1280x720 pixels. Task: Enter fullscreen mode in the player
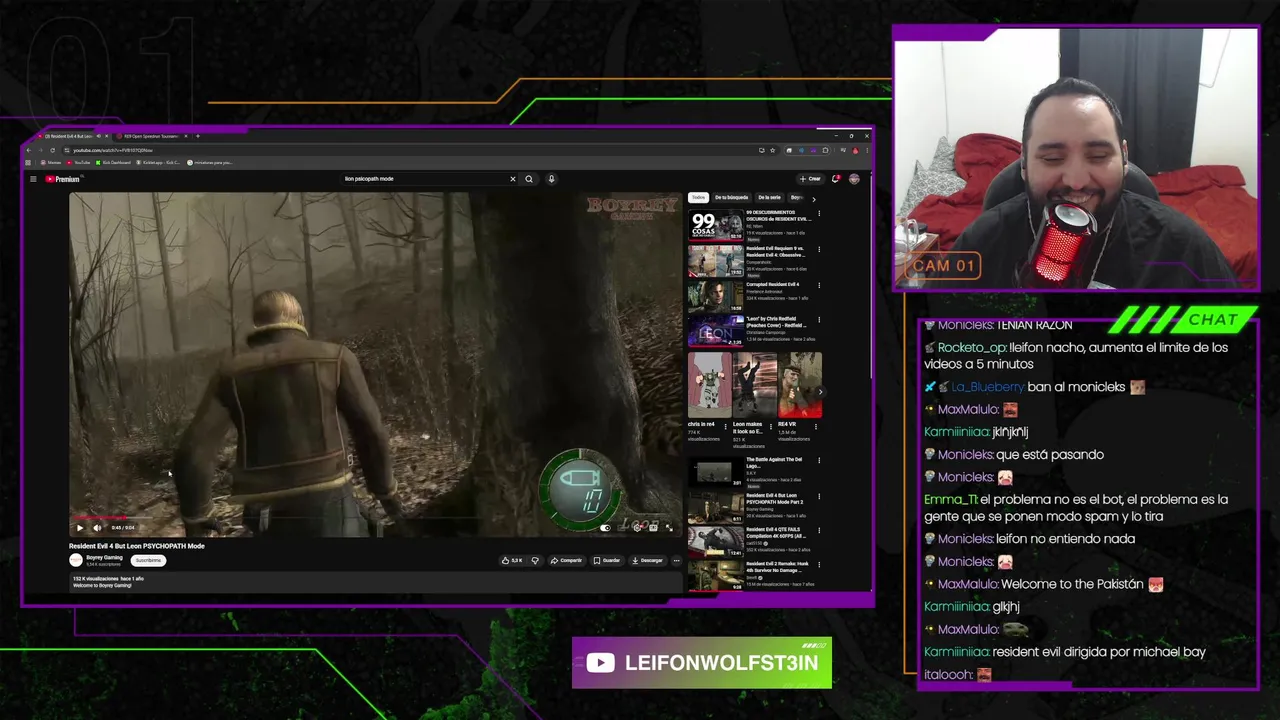point(670,528)
